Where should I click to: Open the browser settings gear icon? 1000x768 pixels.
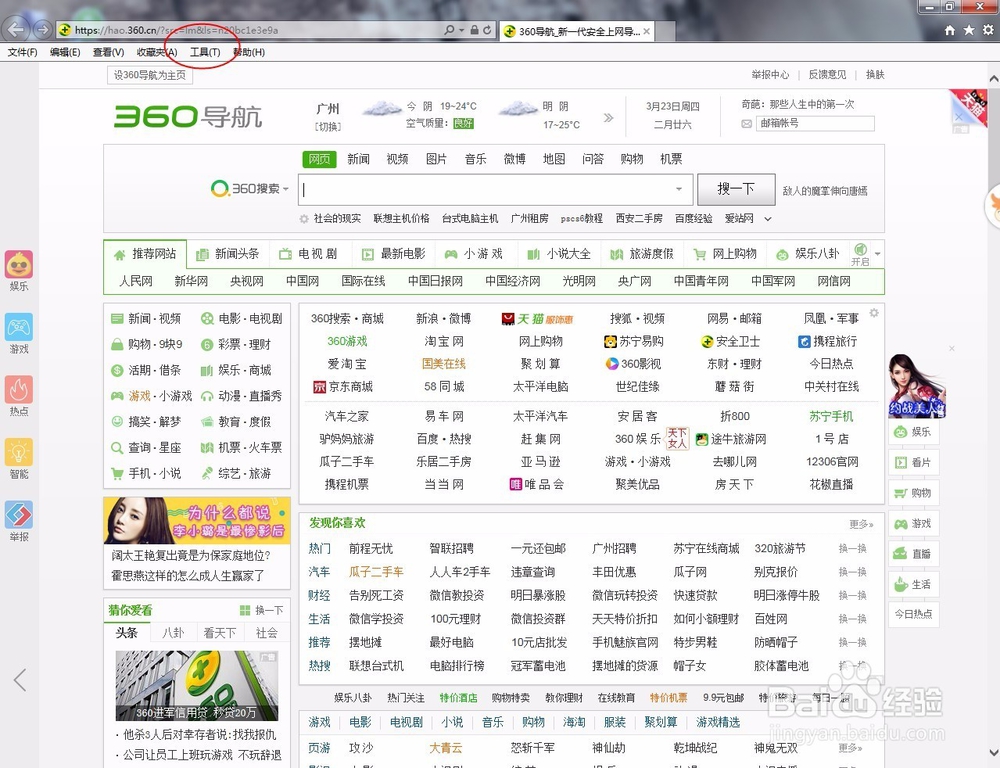988,30
